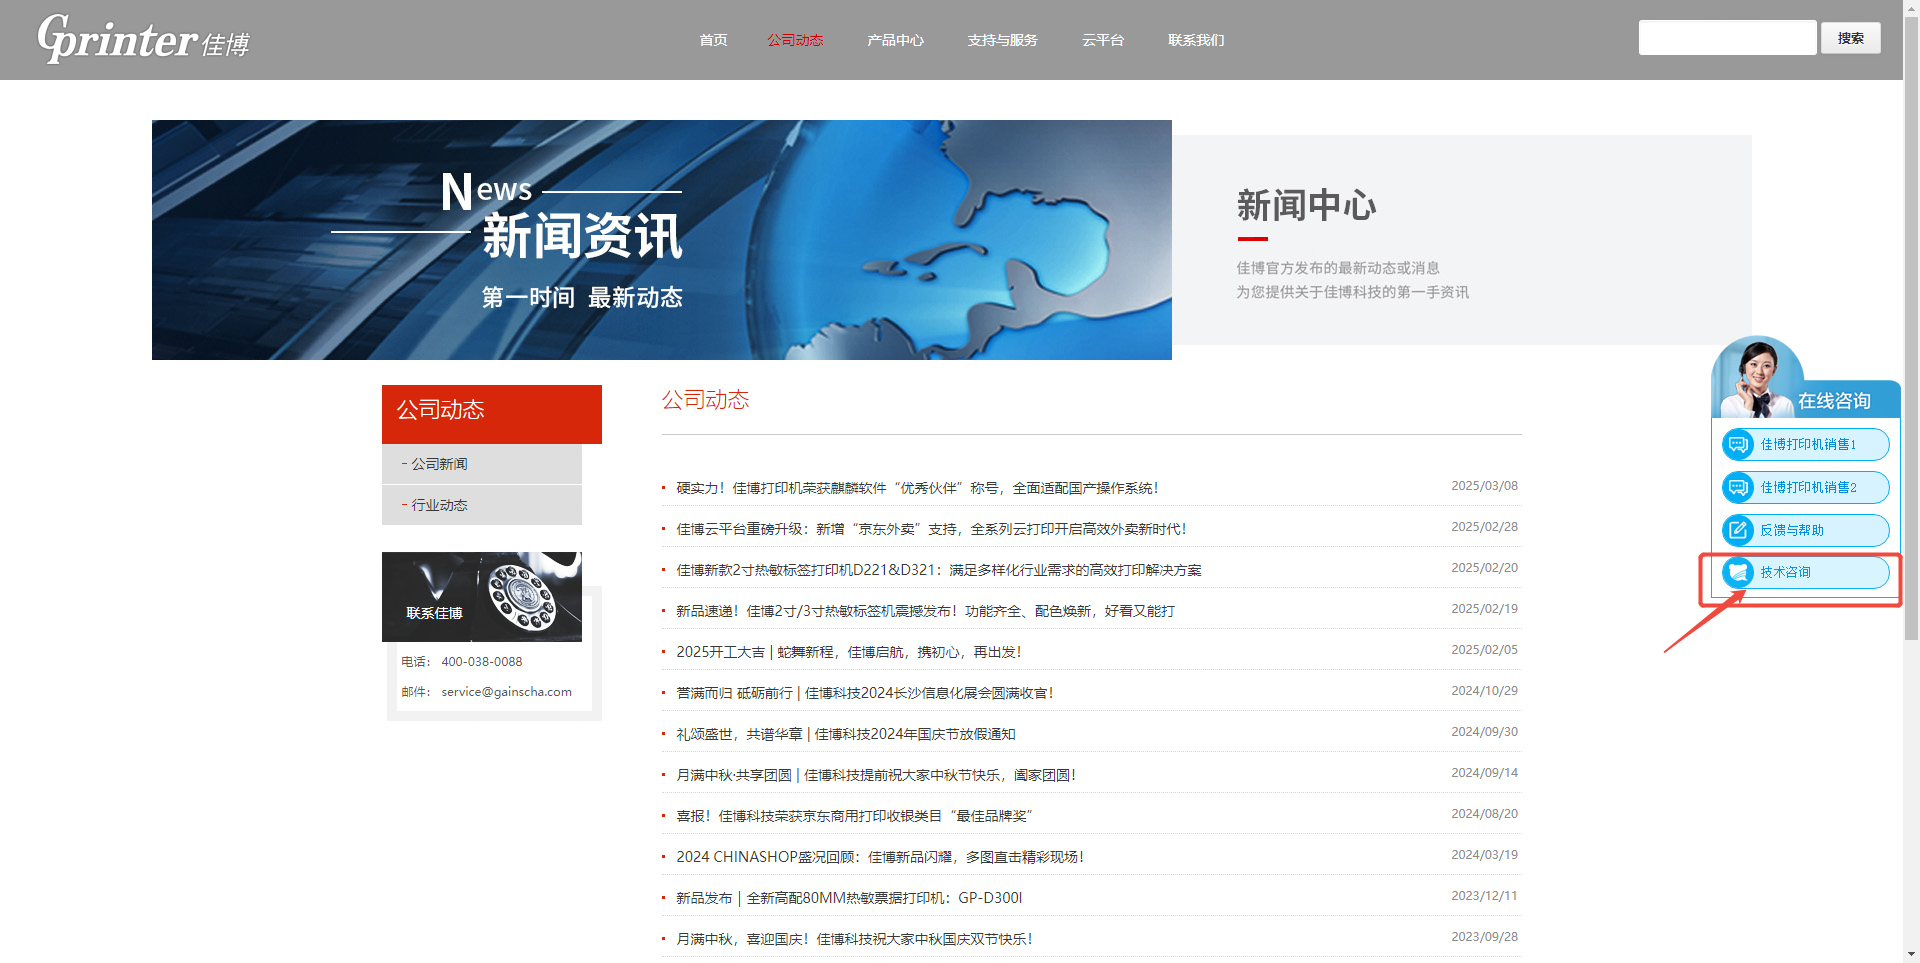Image resolution: width=1920 pixels, height=963 pixels.
Task: Click the date 2024/10/29
Action: [1484, 691]
